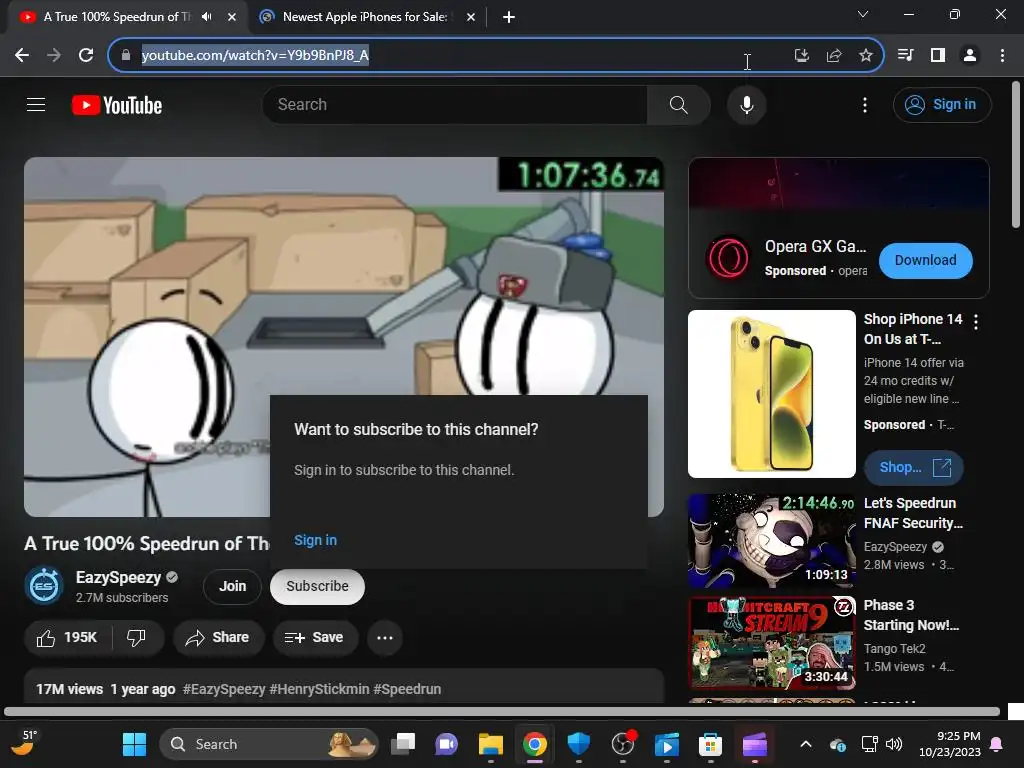Open File Explorer from taskbar
This screenshot has width=1024, height=768.
(x=490, y=744)
